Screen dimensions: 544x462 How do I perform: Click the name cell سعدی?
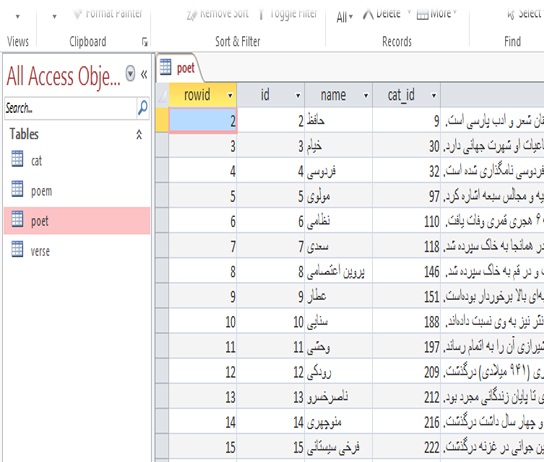339,246
